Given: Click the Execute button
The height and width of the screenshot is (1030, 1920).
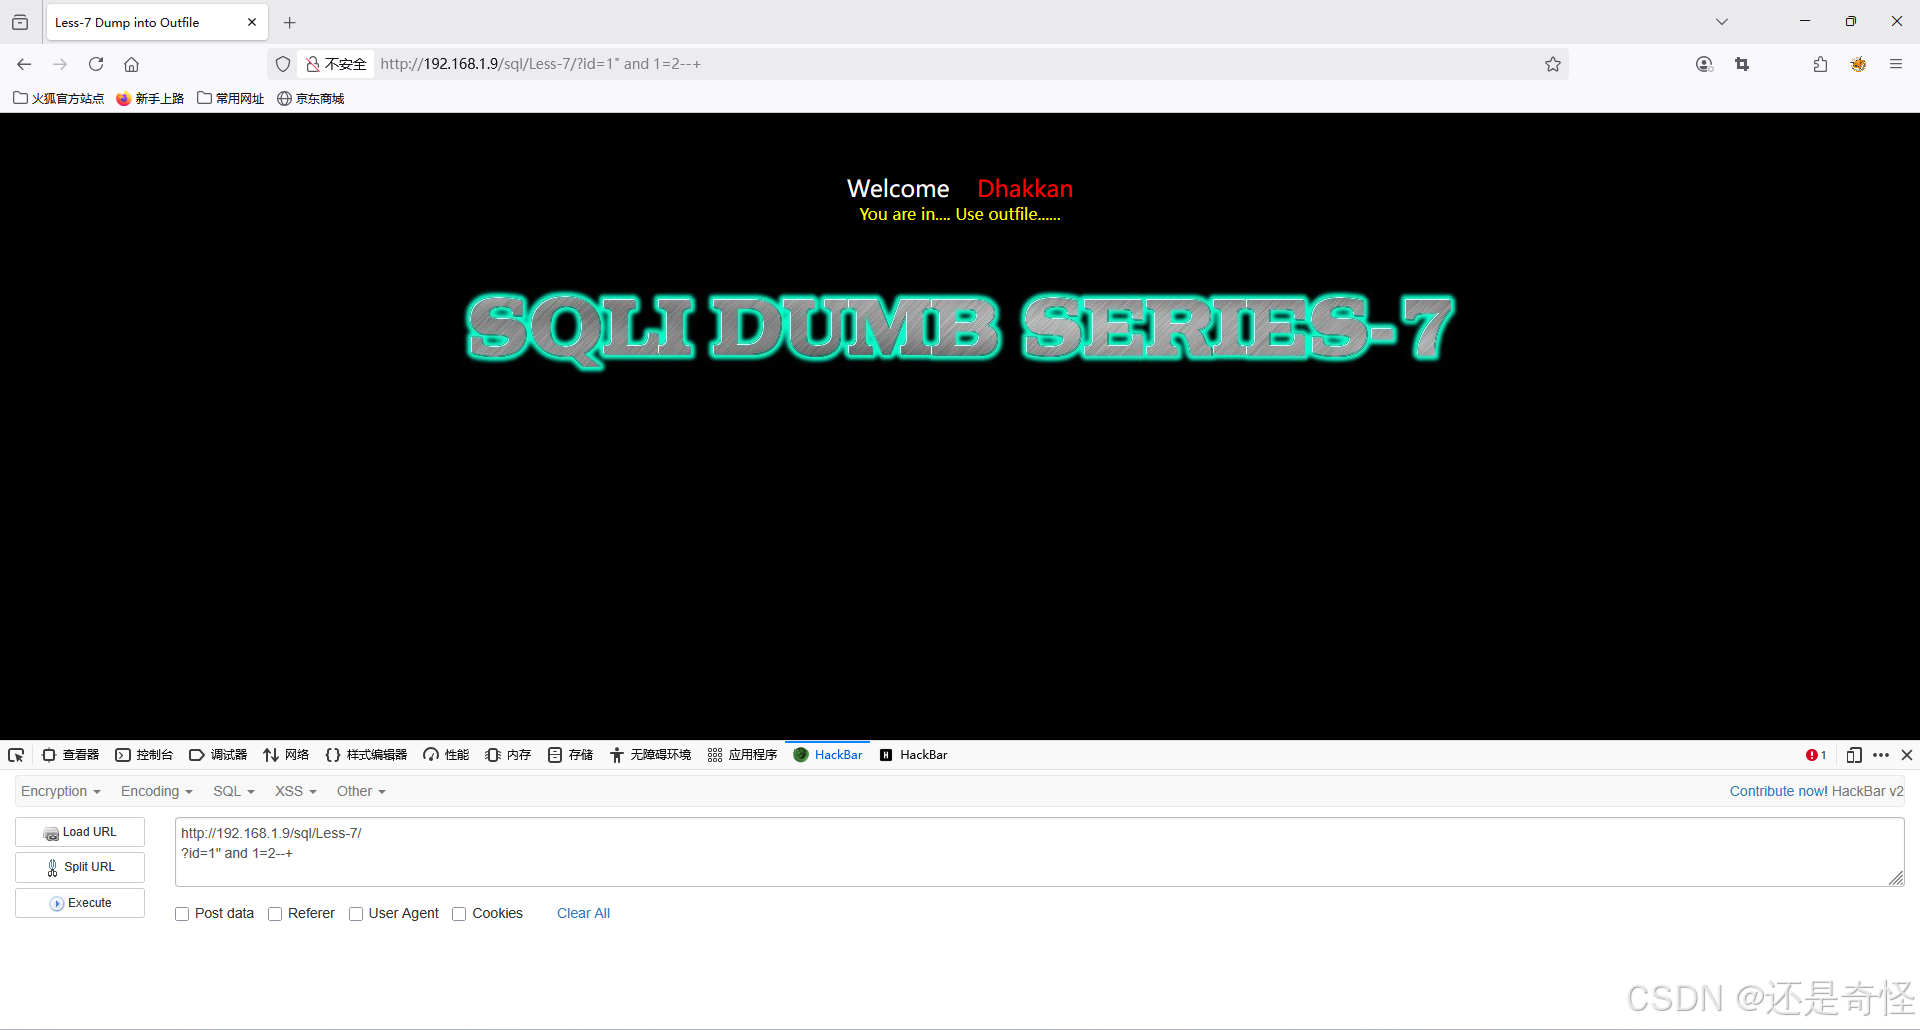Looking at the screenshot, I should click(x=80, y=903).
